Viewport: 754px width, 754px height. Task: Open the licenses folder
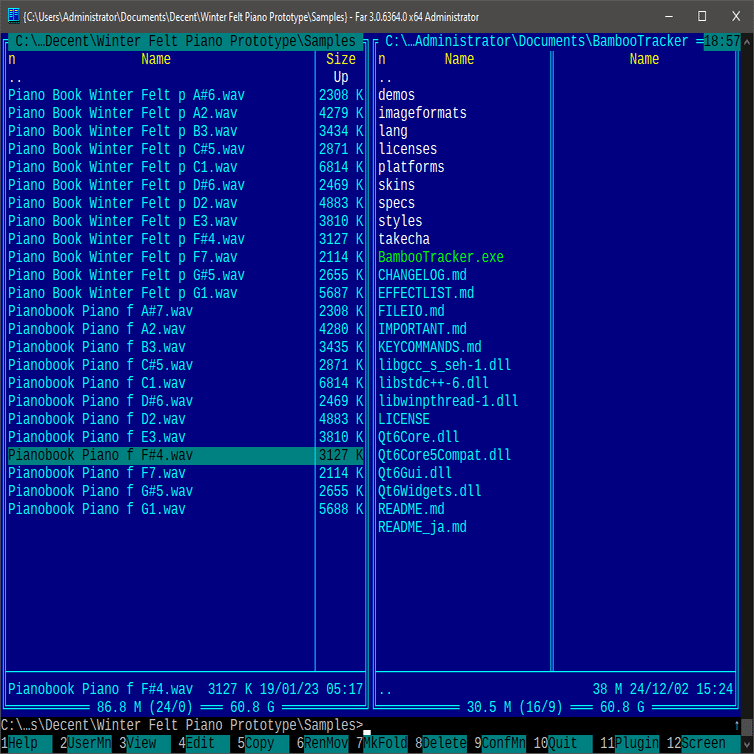(407, 149)
